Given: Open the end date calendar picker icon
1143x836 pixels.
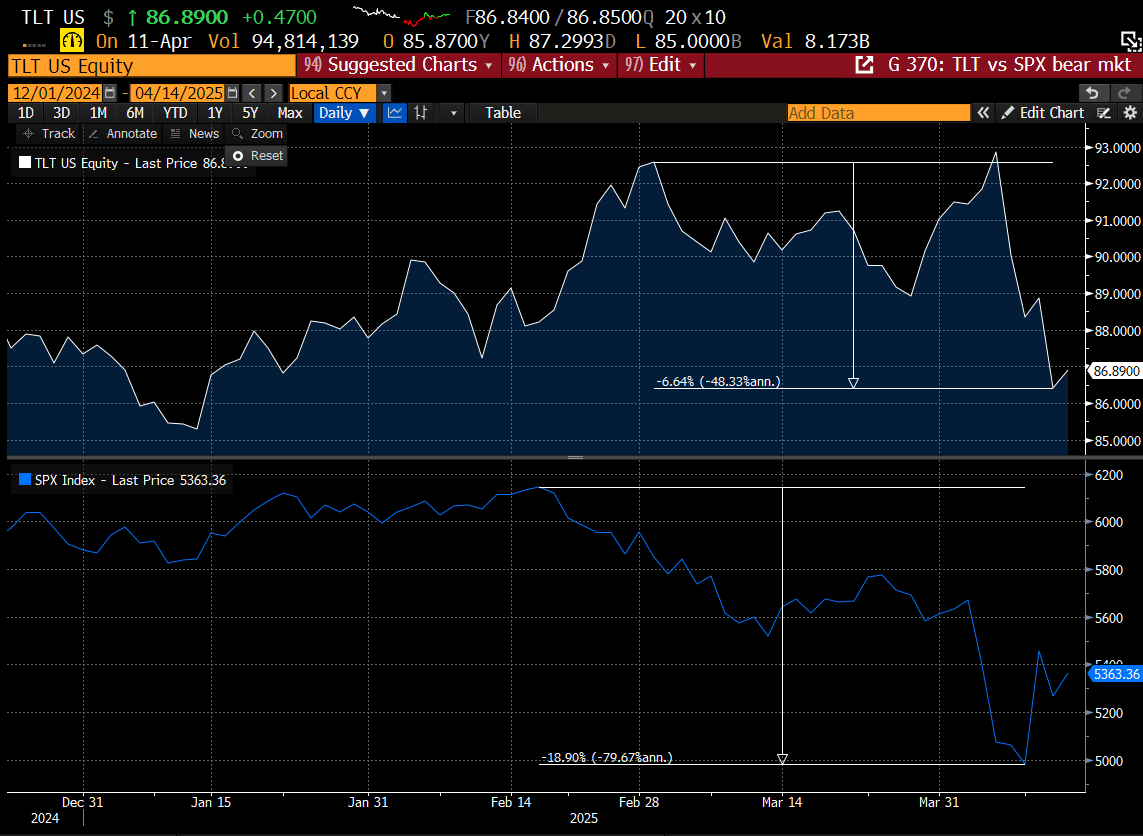Looking at the screenshot, I should 232,93.
